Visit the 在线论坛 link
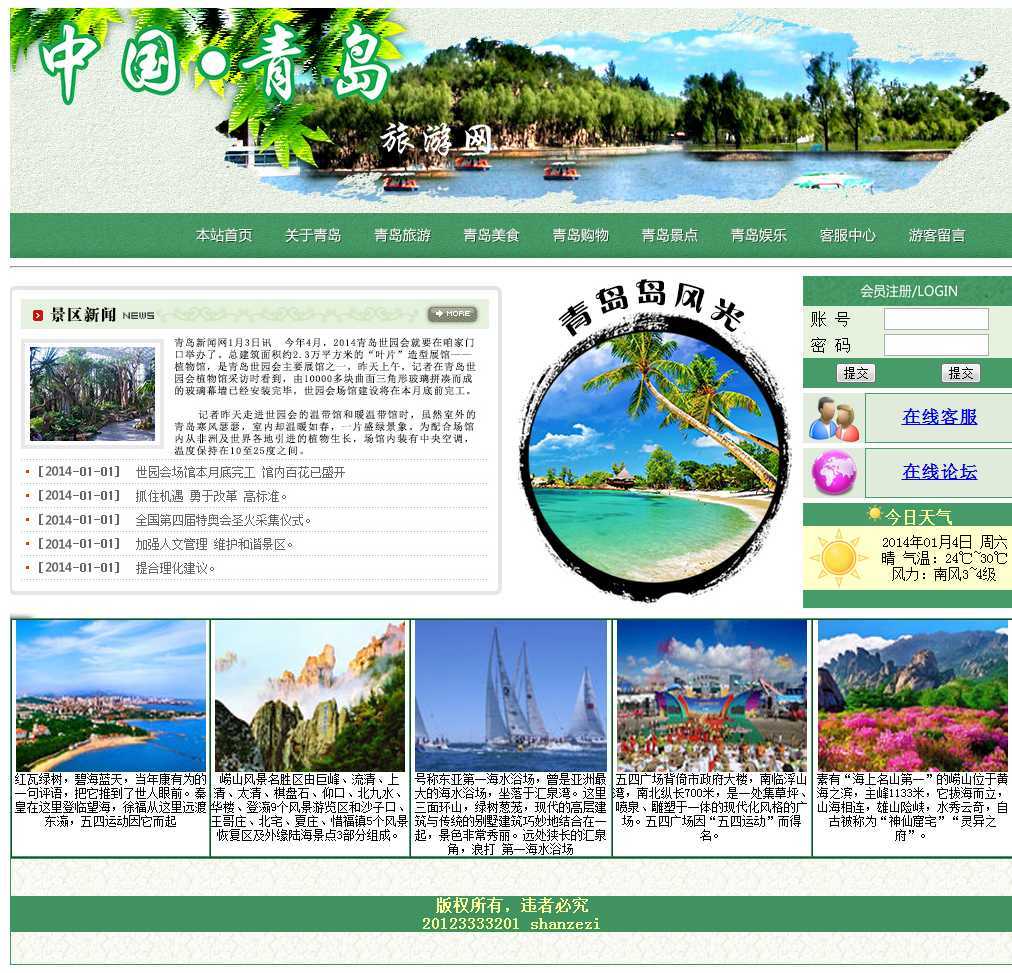 [939, 472]
